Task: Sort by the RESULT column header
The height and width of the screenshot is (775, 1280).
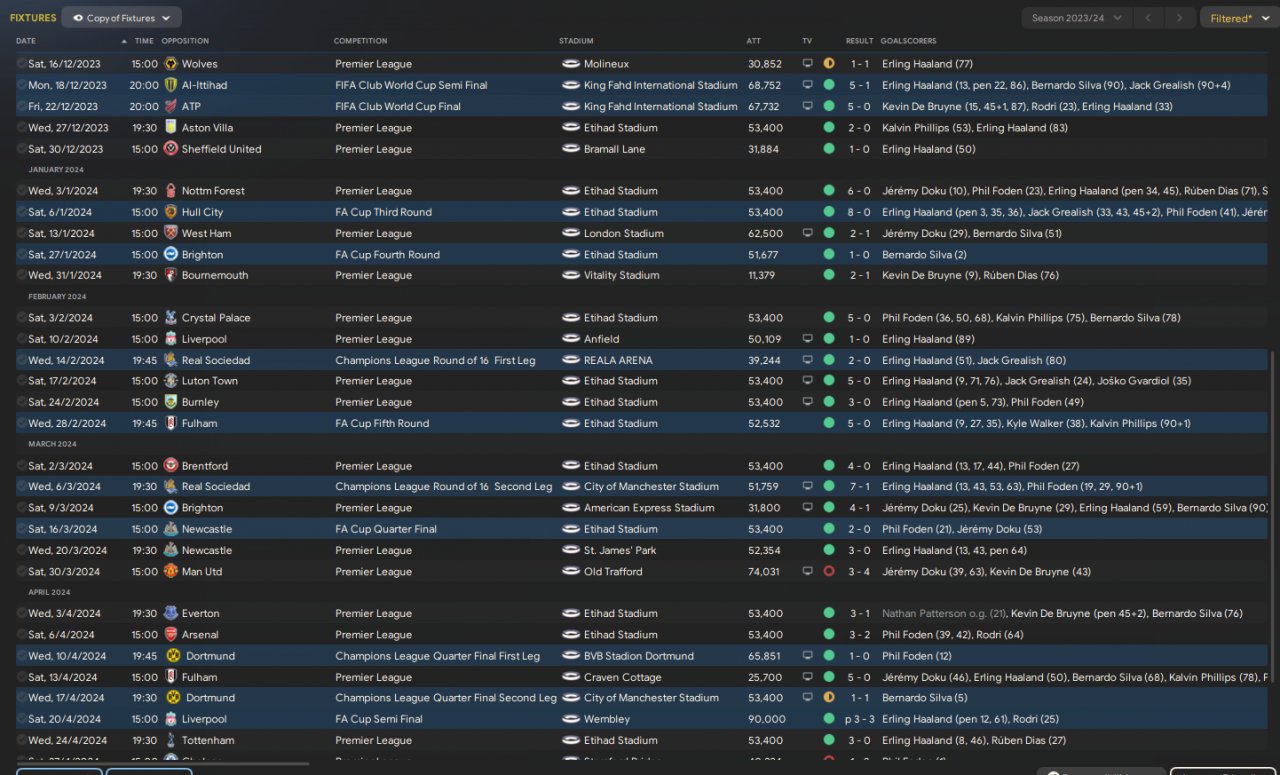Action: 859,41
